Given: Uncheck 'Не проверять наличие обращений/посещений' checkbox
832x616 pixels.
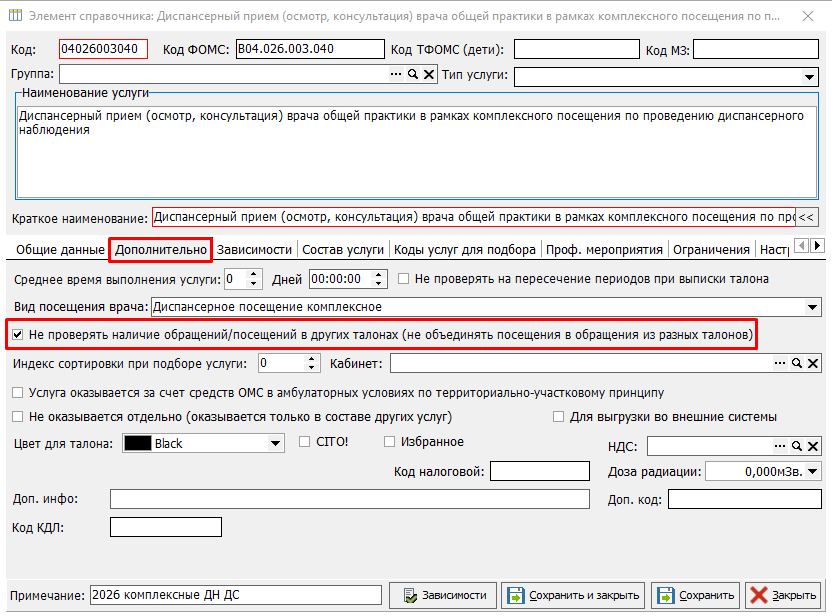Looking at the screenshot, I should click(x=18, y=335).
